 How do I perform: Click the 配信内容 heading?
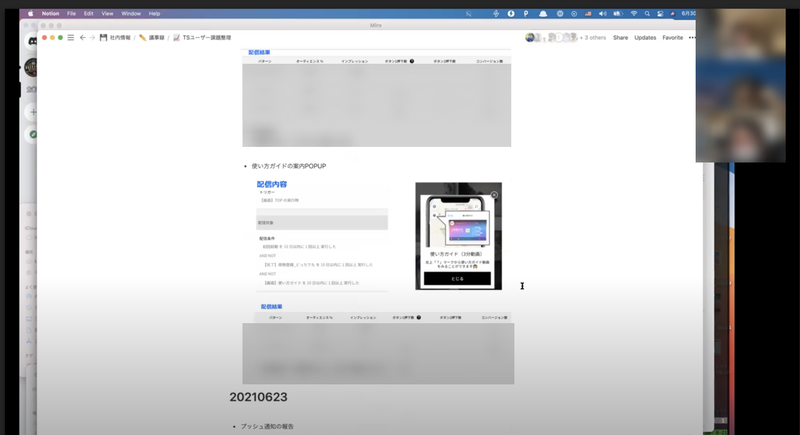271,184
